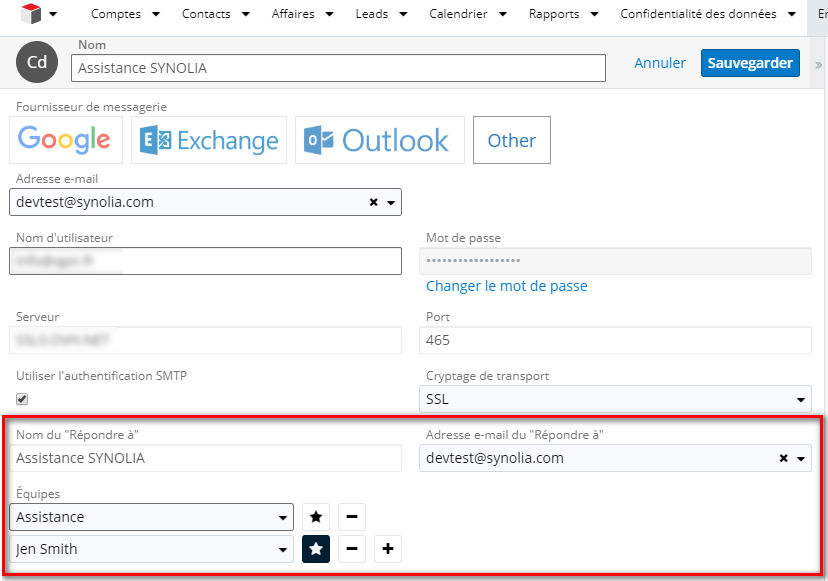Open Cryptage de transport SSL dropdown
The width and height of the screenshot is (828, 581).
(x=615, y=399)
